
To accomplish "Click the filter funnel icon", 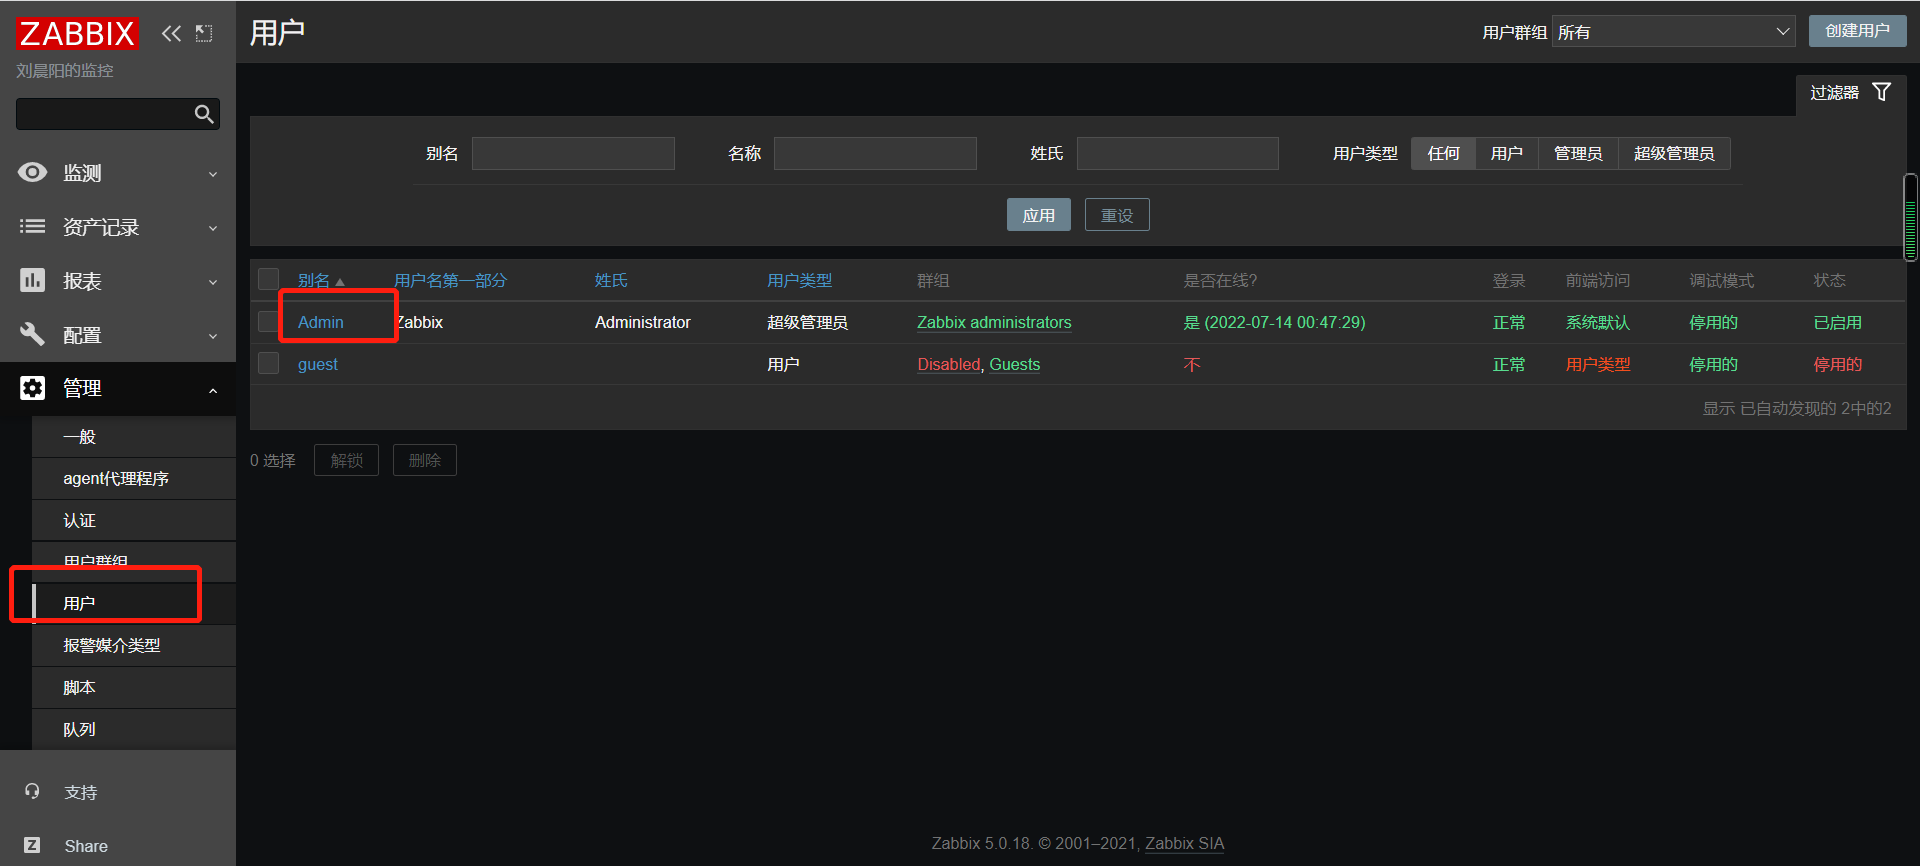I will coord(1881,92).
